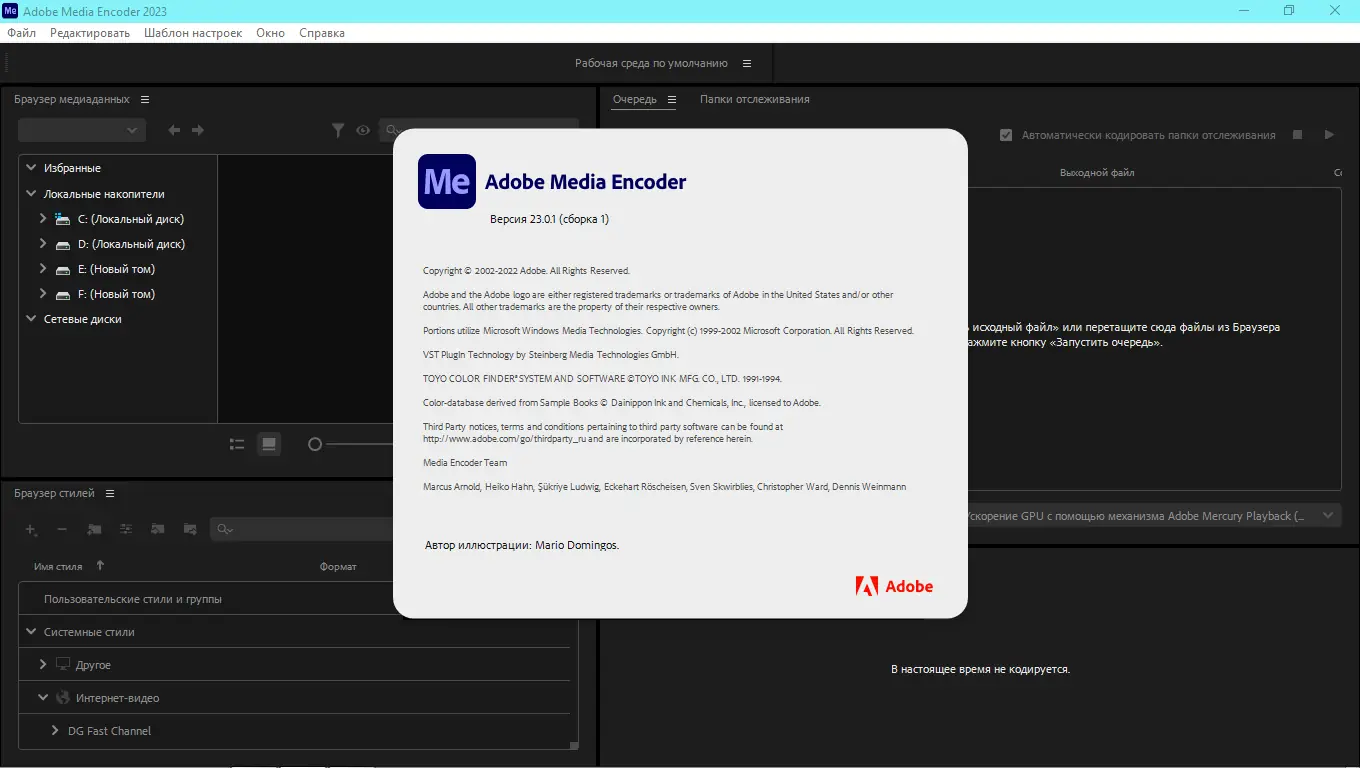Viewport: 1360px width, 768px height.
Task: Open the empty location dropdown in Media Browser
Action: point(82,130)
